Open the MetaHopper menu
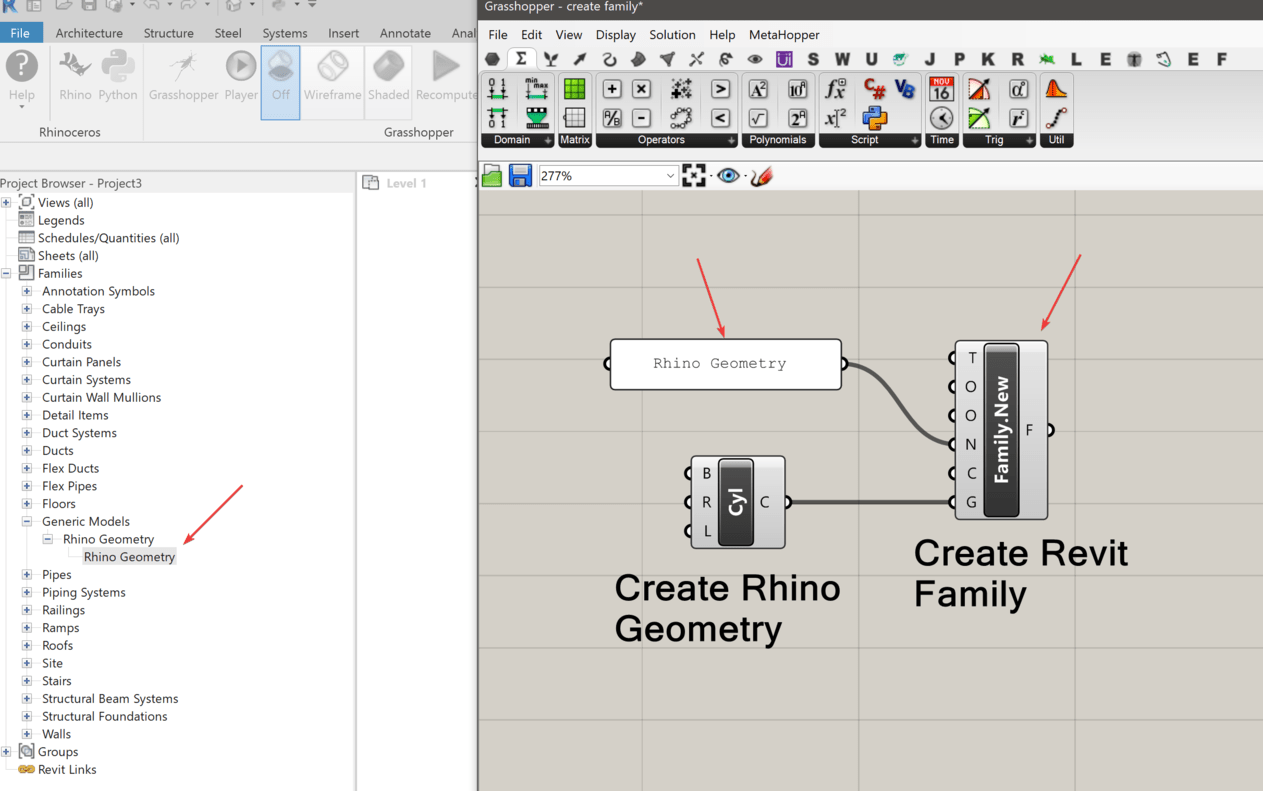 (x=784, y=35)
